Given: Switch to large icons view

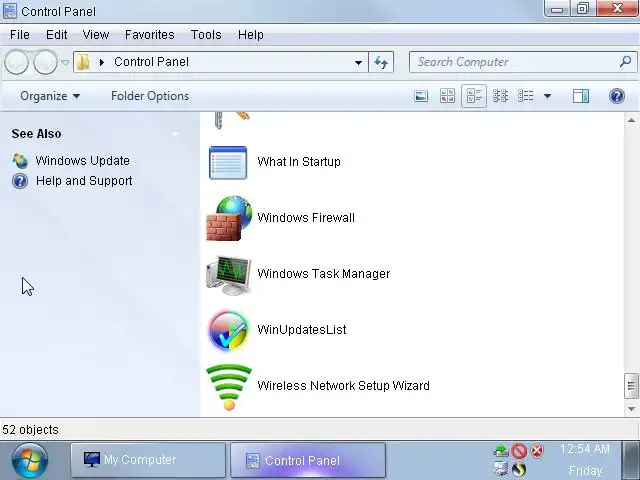Looking at the screenshot, I should point(421,96).
